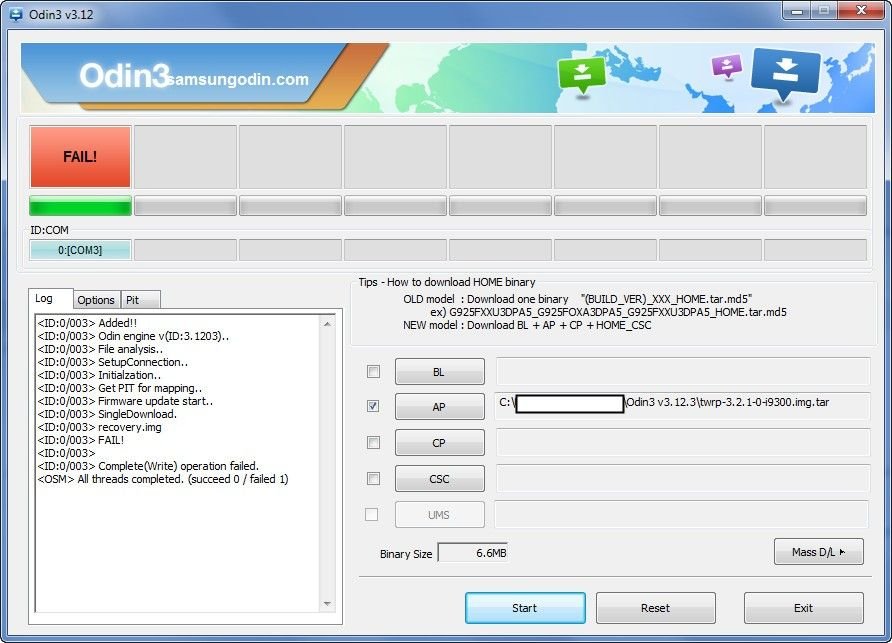Click the greyed-out UMS button
892x643 pixels.
point(440,515)
